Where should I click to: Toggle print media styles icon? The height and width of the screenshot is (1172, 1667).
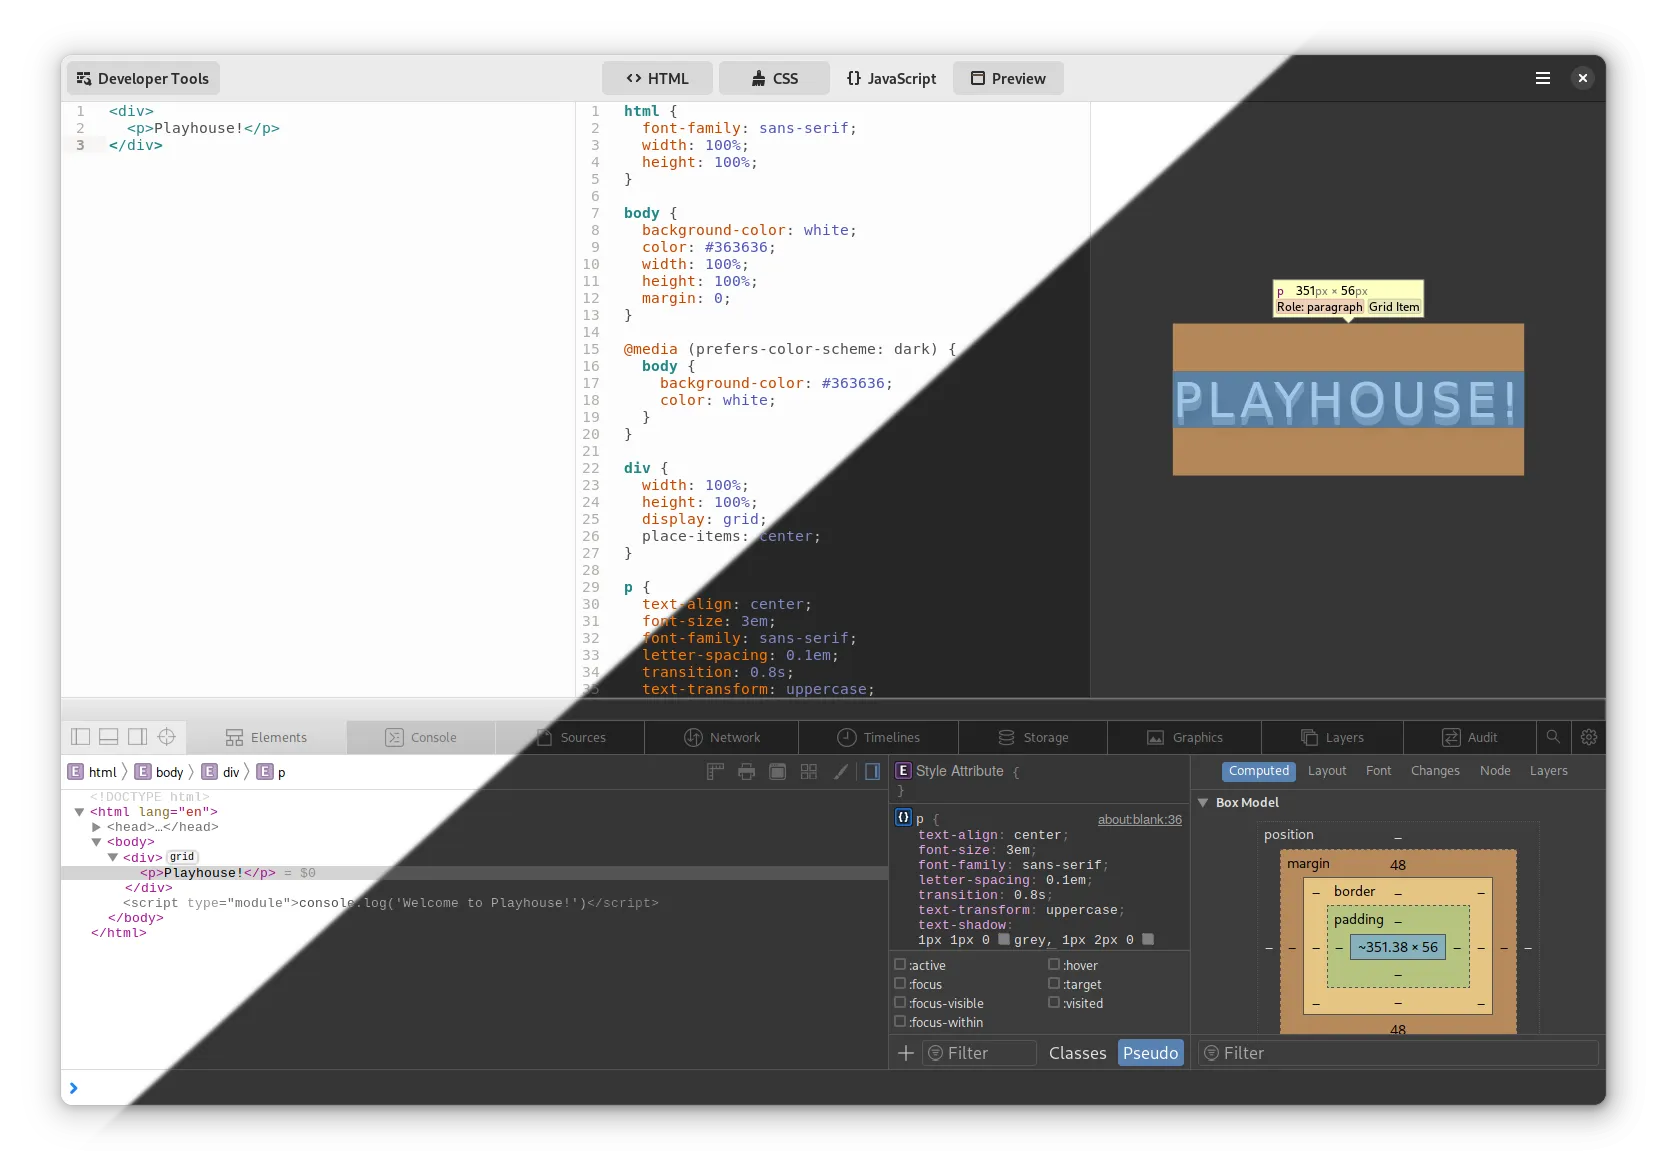pyautogui.click(x=746, y=771)
